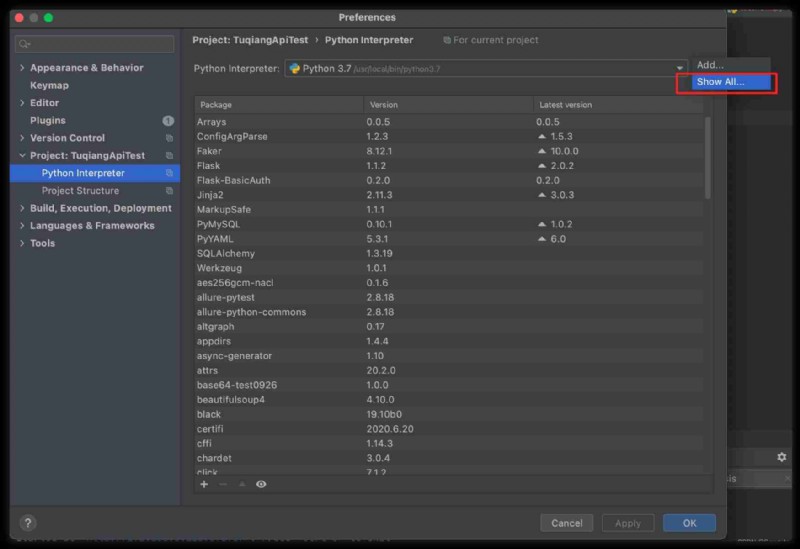800x549 pixels.
Task: Click the package list vertical scrollbar
Action: [x=708, y=158]
